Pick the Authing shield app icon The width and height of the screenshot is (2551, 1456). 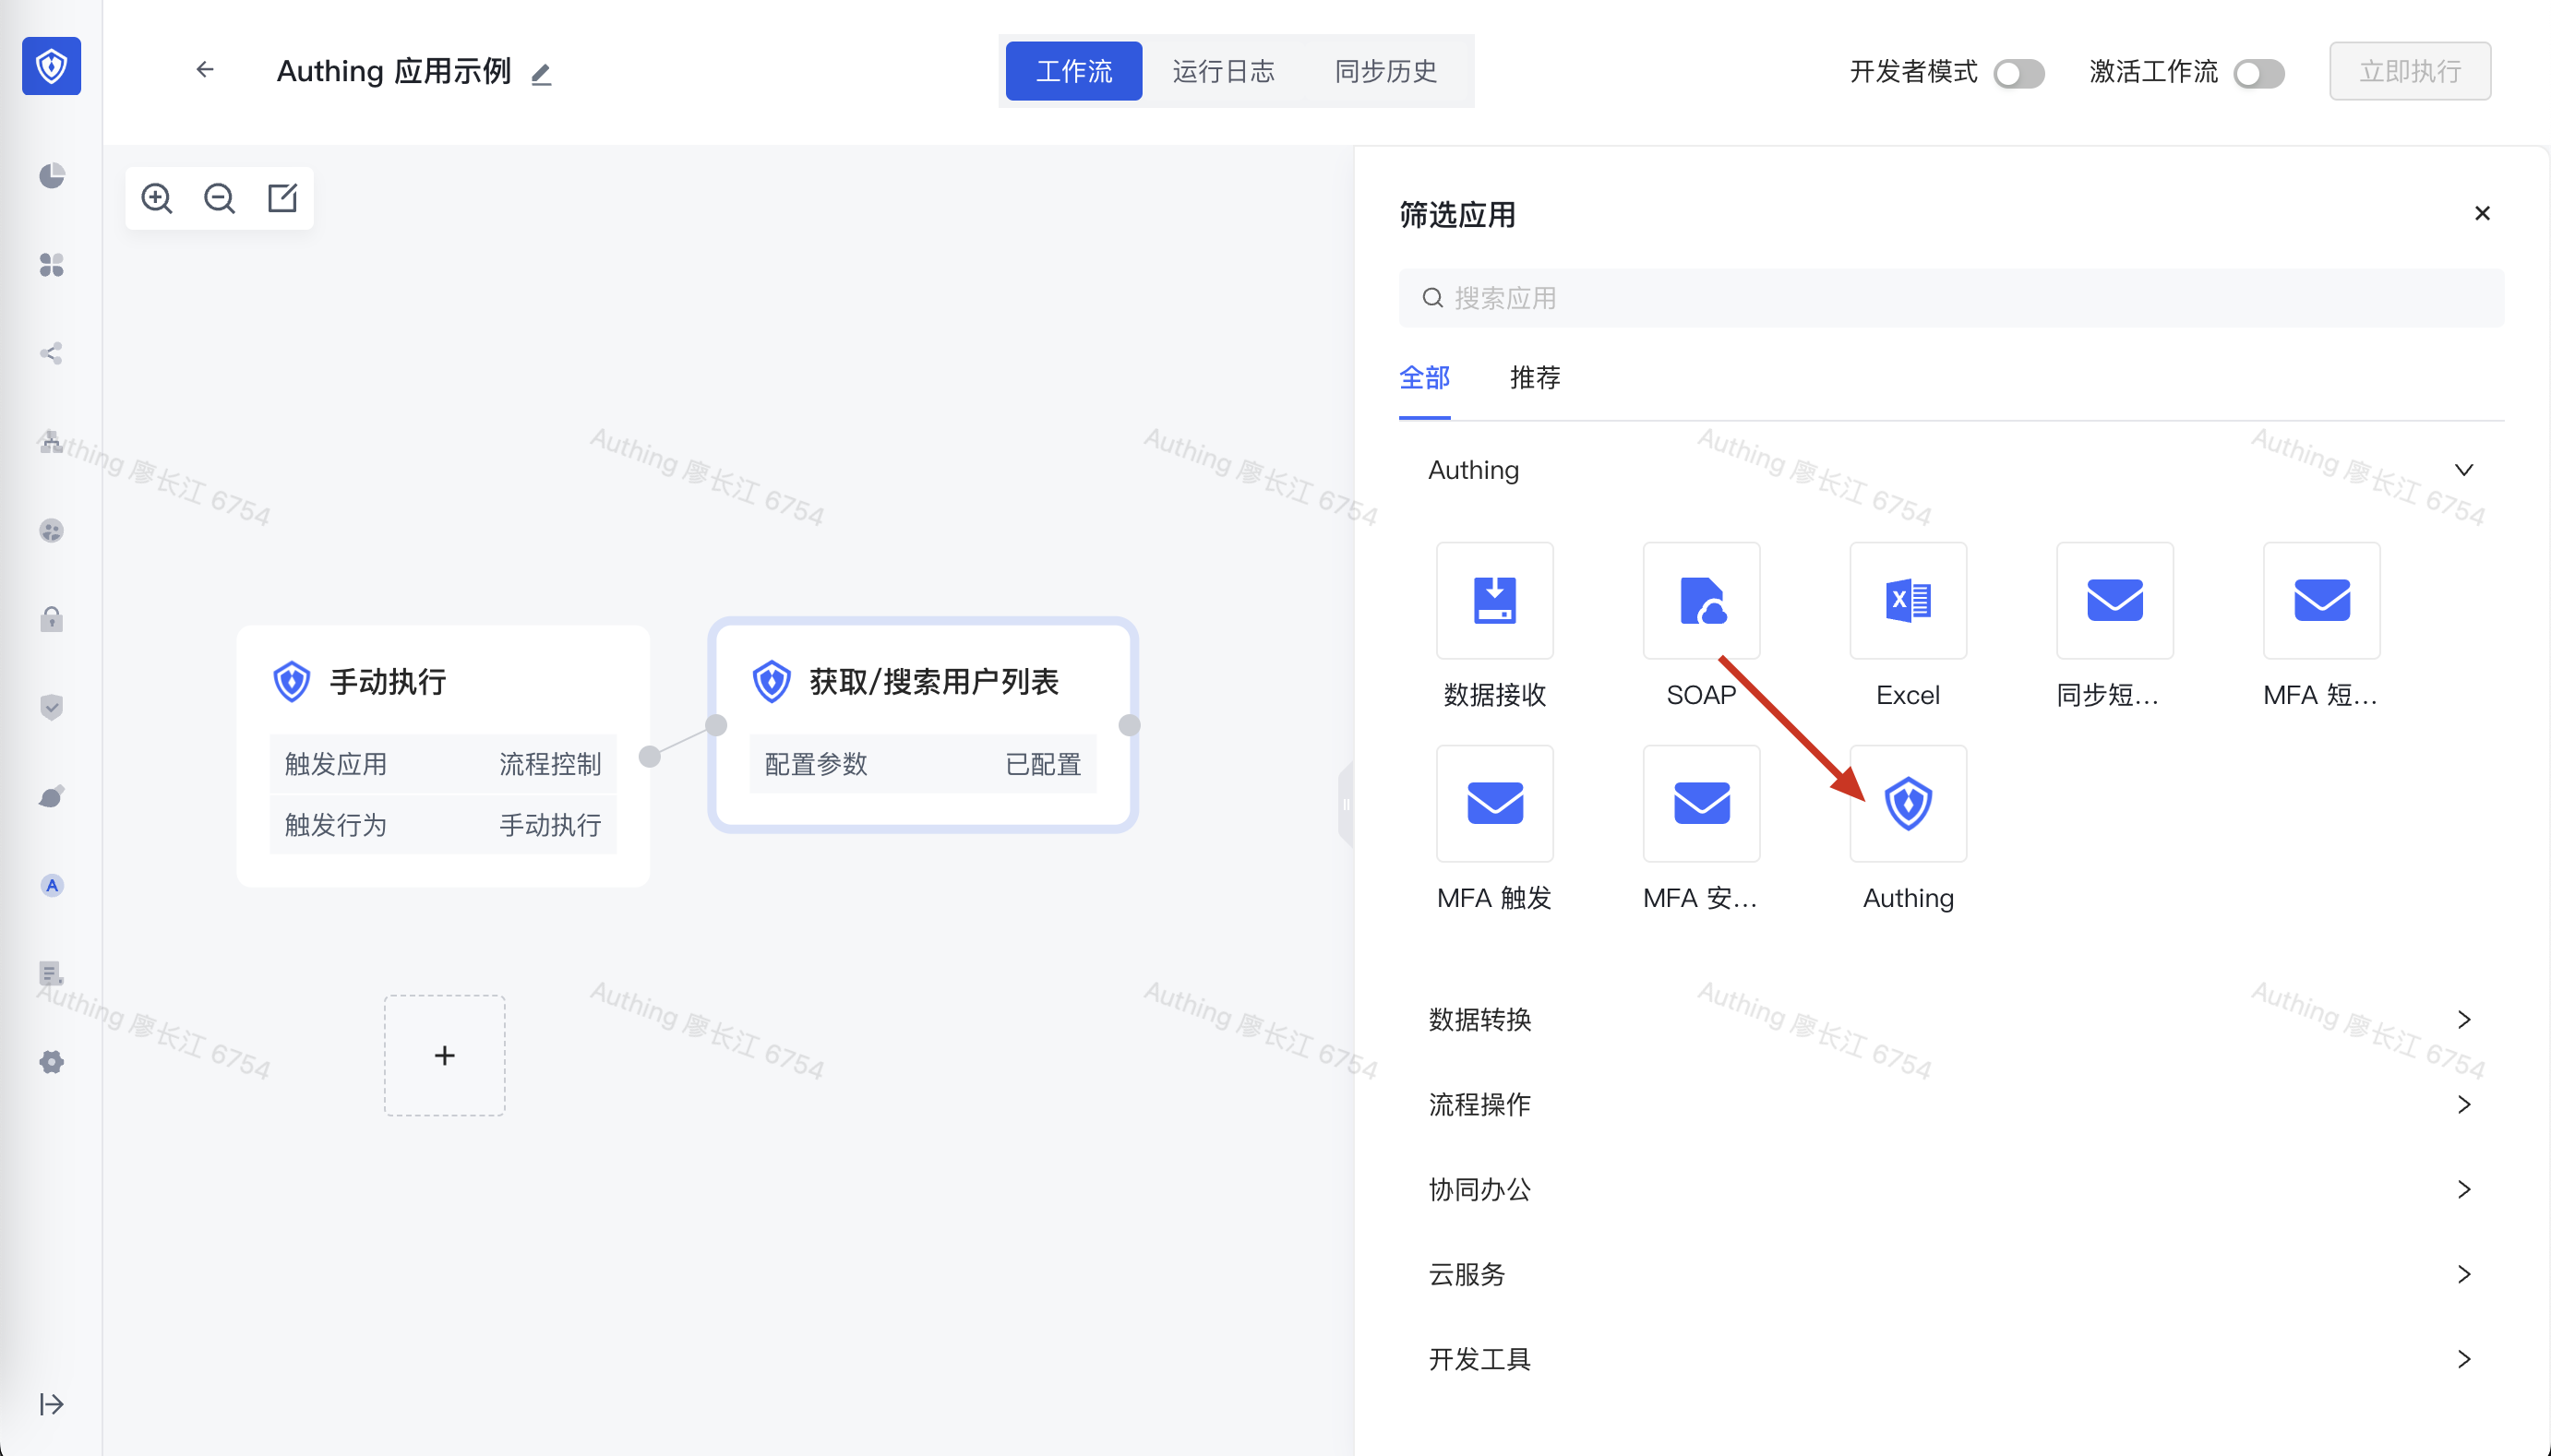pyautogui.click(x=1907, y=804)
